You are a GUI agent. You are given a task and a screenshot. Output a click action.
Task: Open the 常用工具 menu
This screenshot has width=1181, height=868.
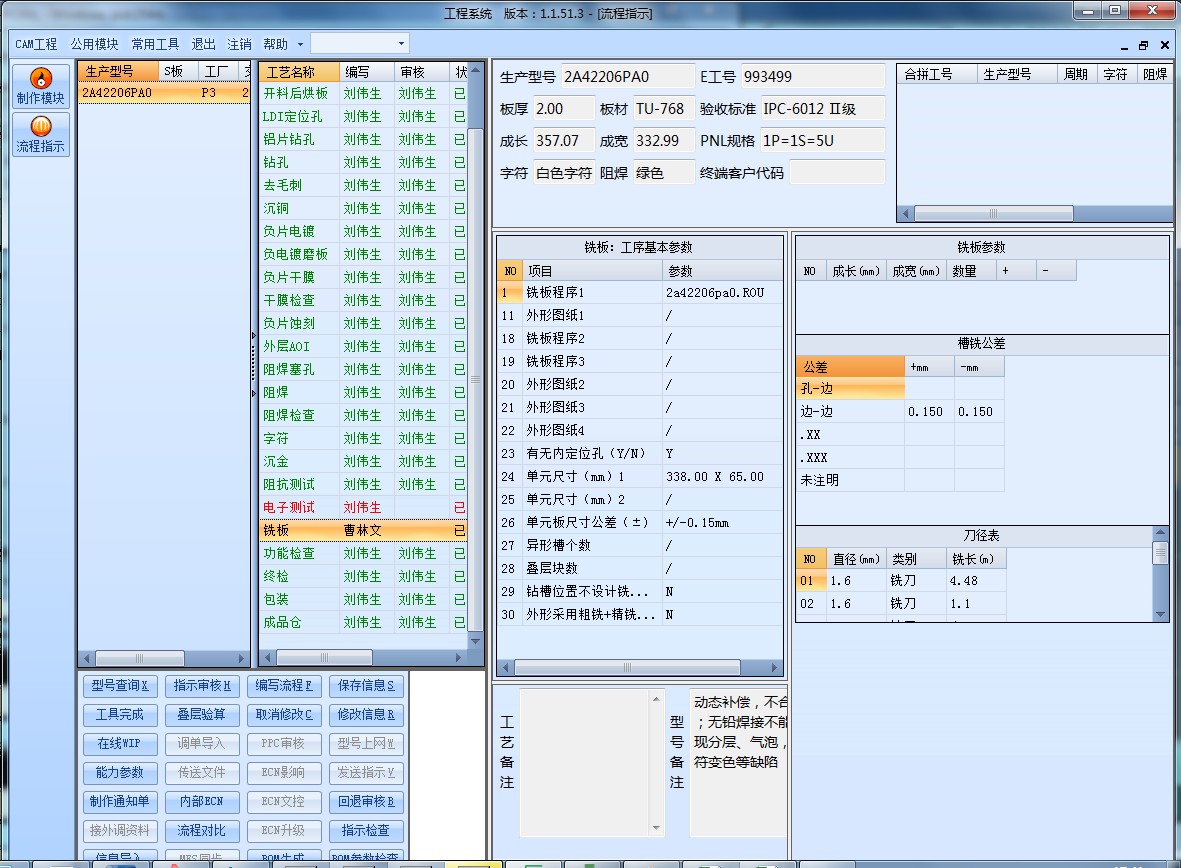(x=155, y=44)
